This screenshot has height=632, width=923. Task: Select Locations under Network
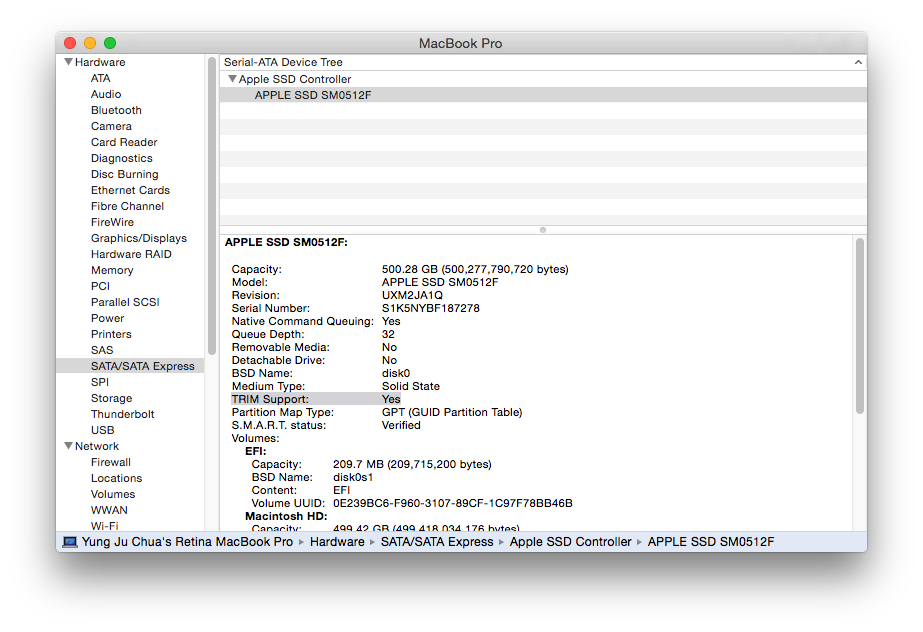click(x=117, y=478)
